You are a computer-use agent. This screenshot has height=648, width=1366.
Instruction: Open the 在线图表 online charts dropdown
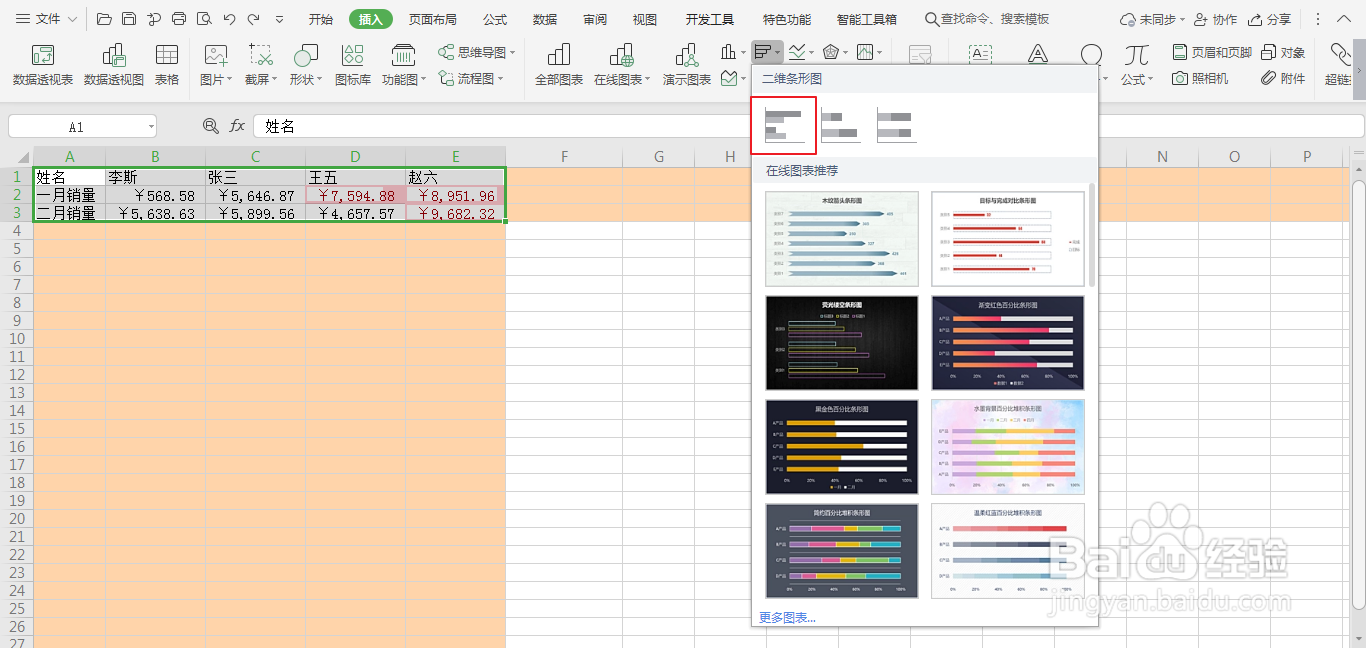point(622,65)
